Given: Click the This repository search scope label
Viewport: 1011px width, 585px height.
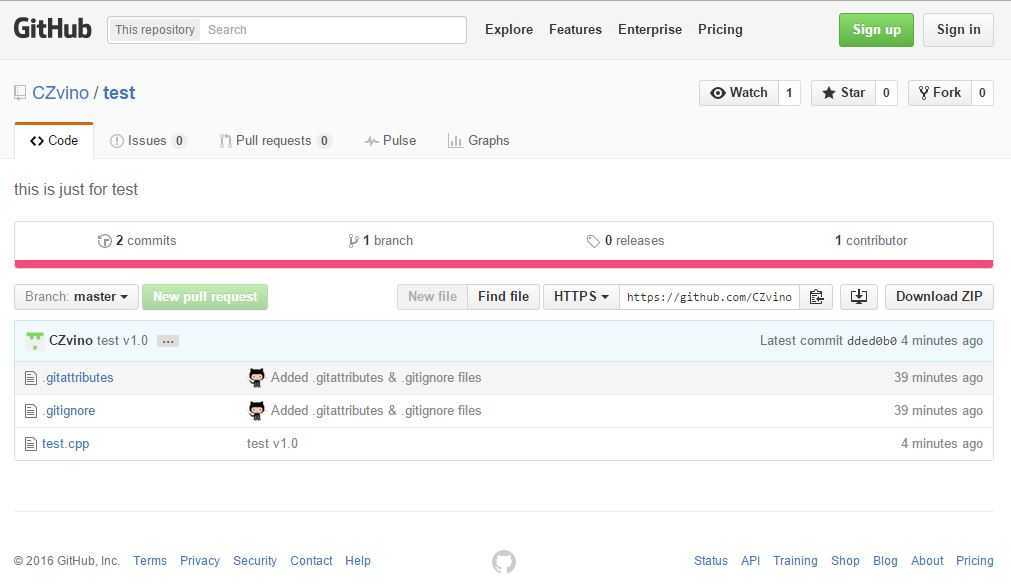Looking at the screenshot, I should [x=155, y=30].
